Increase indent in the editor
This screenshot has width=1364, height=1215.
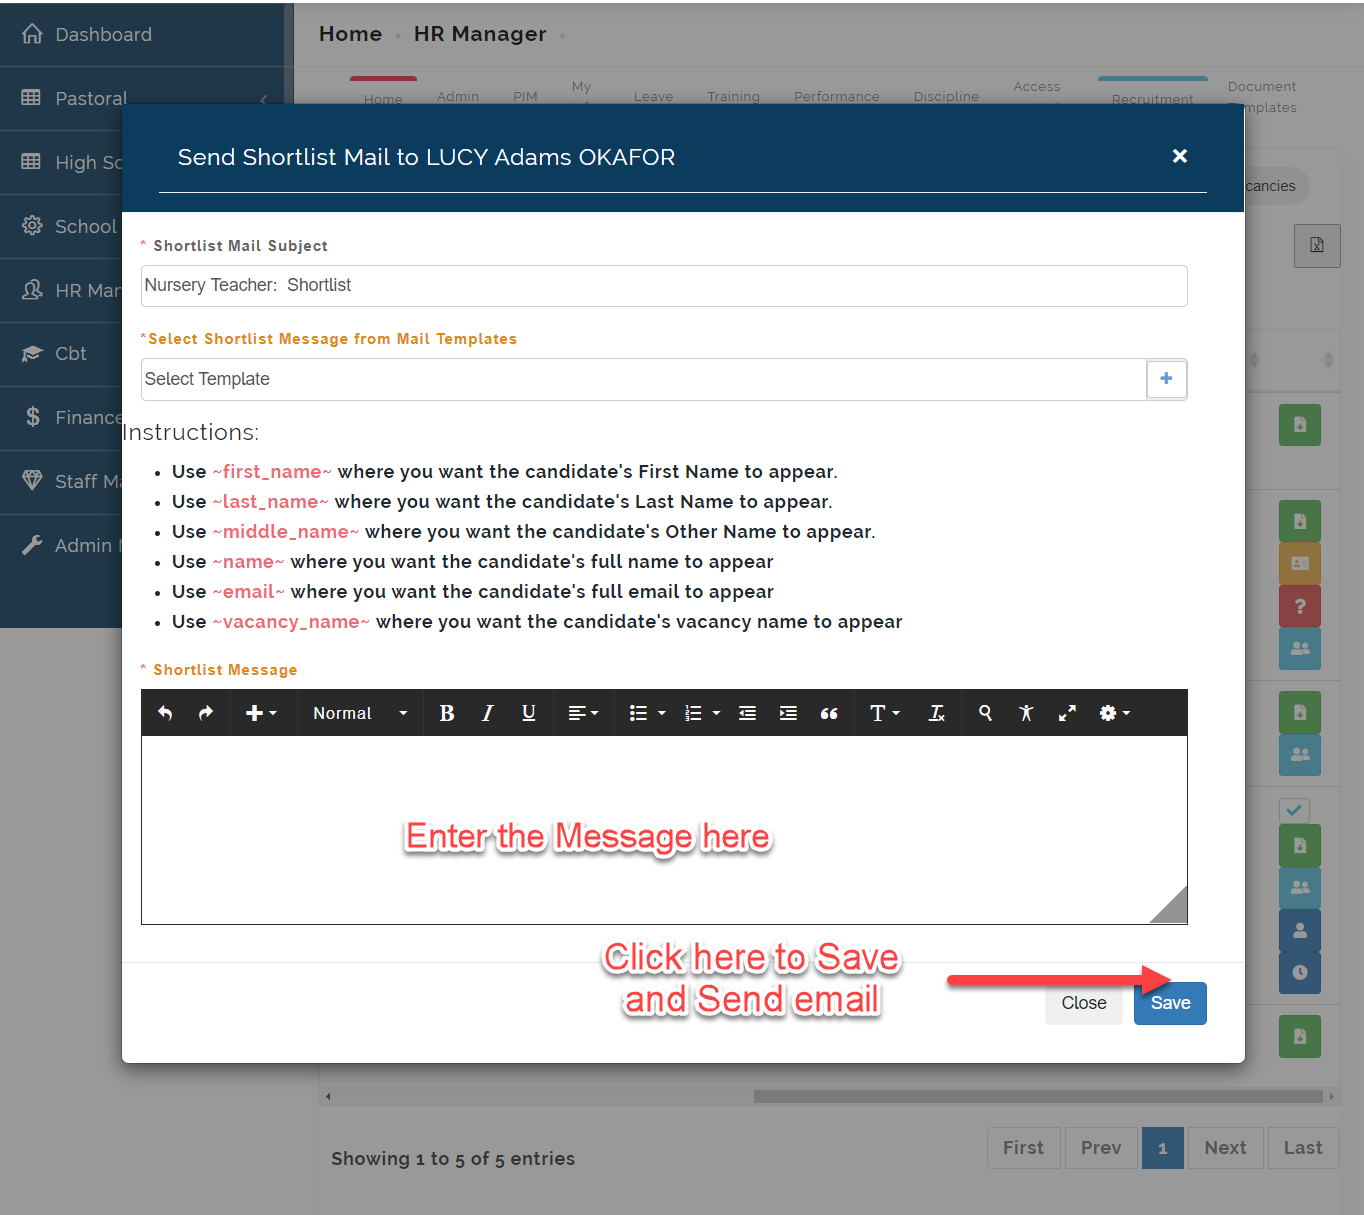pos(788,713)
